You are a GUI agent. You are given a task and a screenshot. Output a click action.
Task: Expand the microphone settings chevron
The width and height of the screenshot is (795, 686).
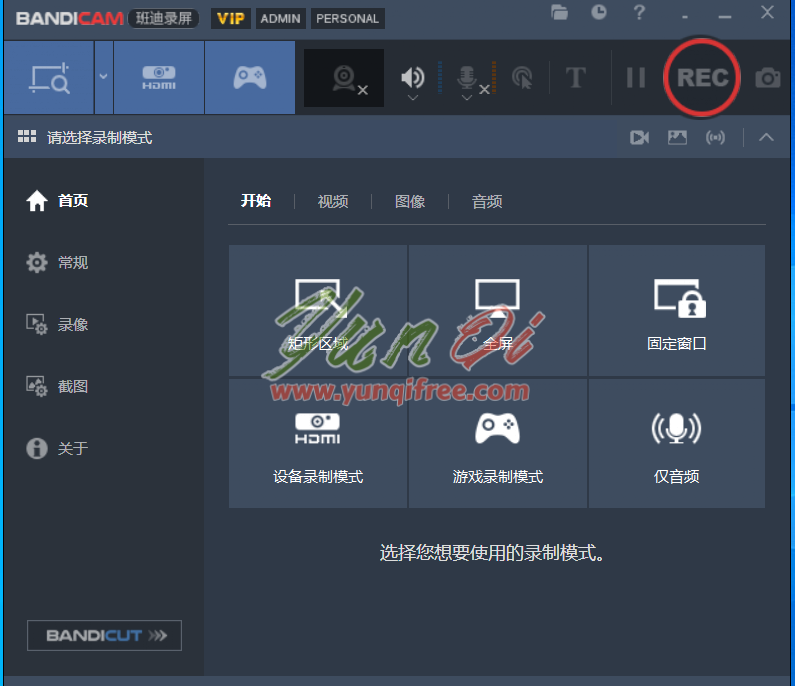(467, 97)
